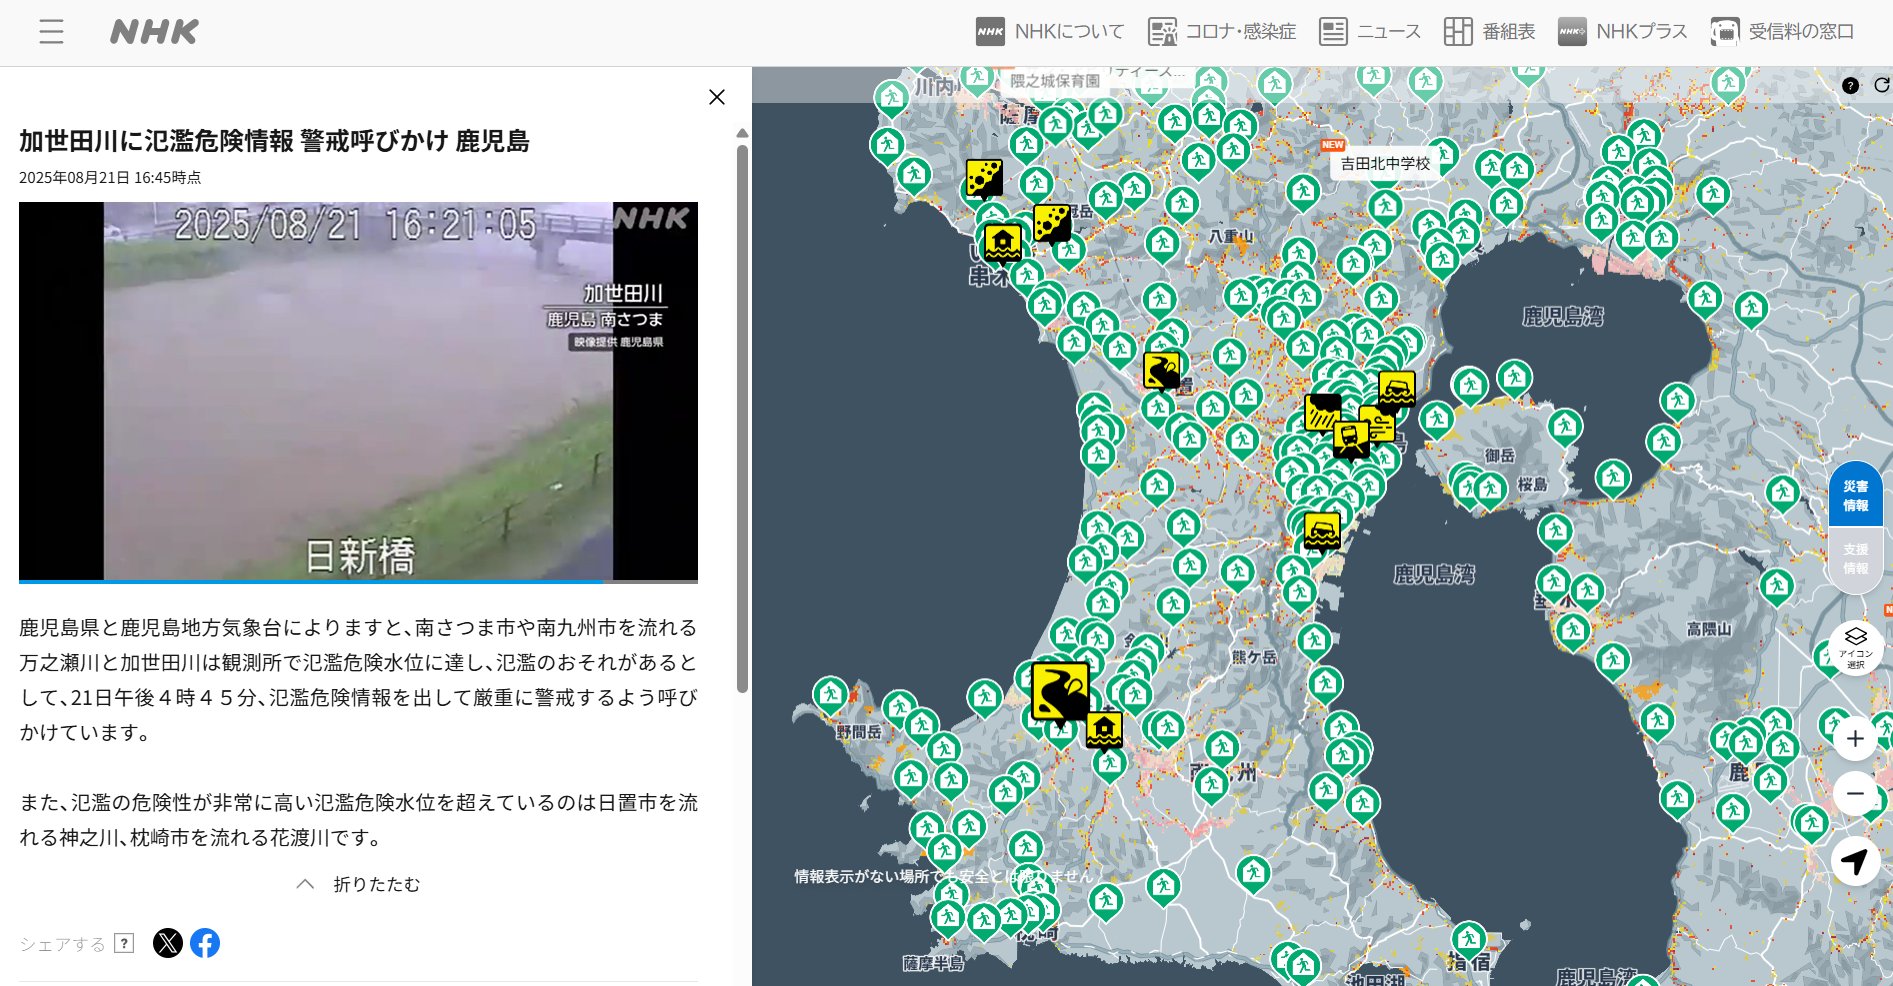Image resolution: width=1893 pixels, height=986 pixels.
Task: Click the 受信料の窓口 icon
Action: (x=1725, y=31)
